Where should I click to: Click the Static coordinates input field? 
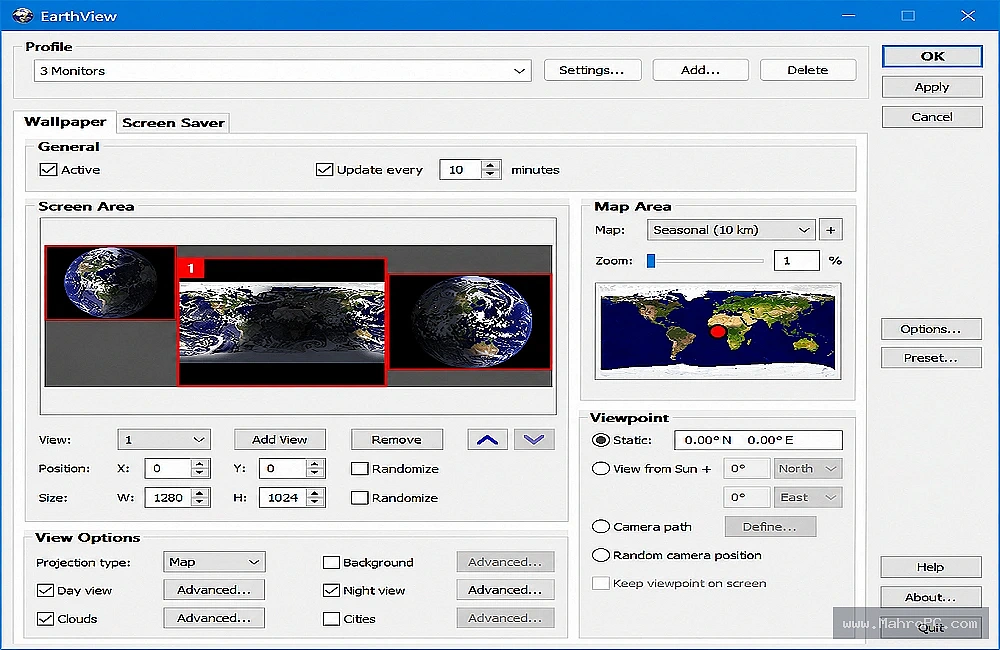tap(758, 440)
